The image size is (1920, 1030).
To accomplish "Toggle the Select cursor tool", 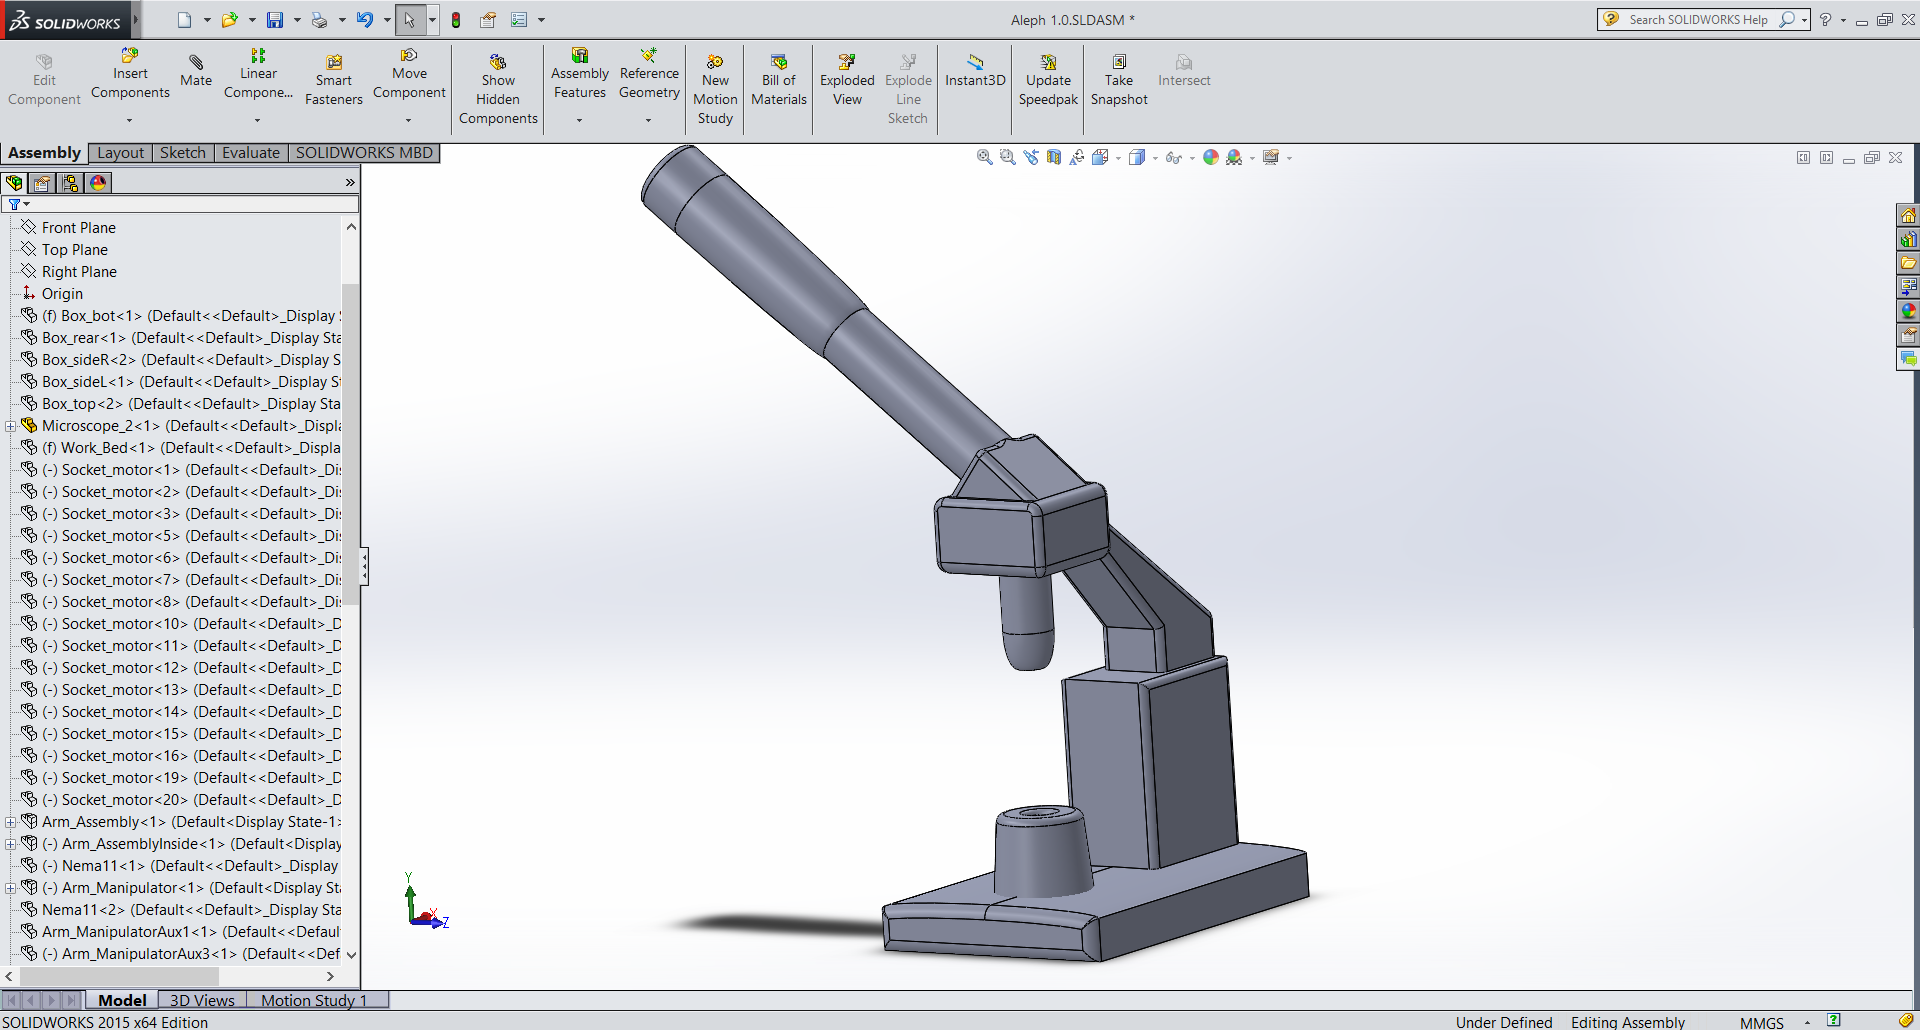I will [409, 20].
